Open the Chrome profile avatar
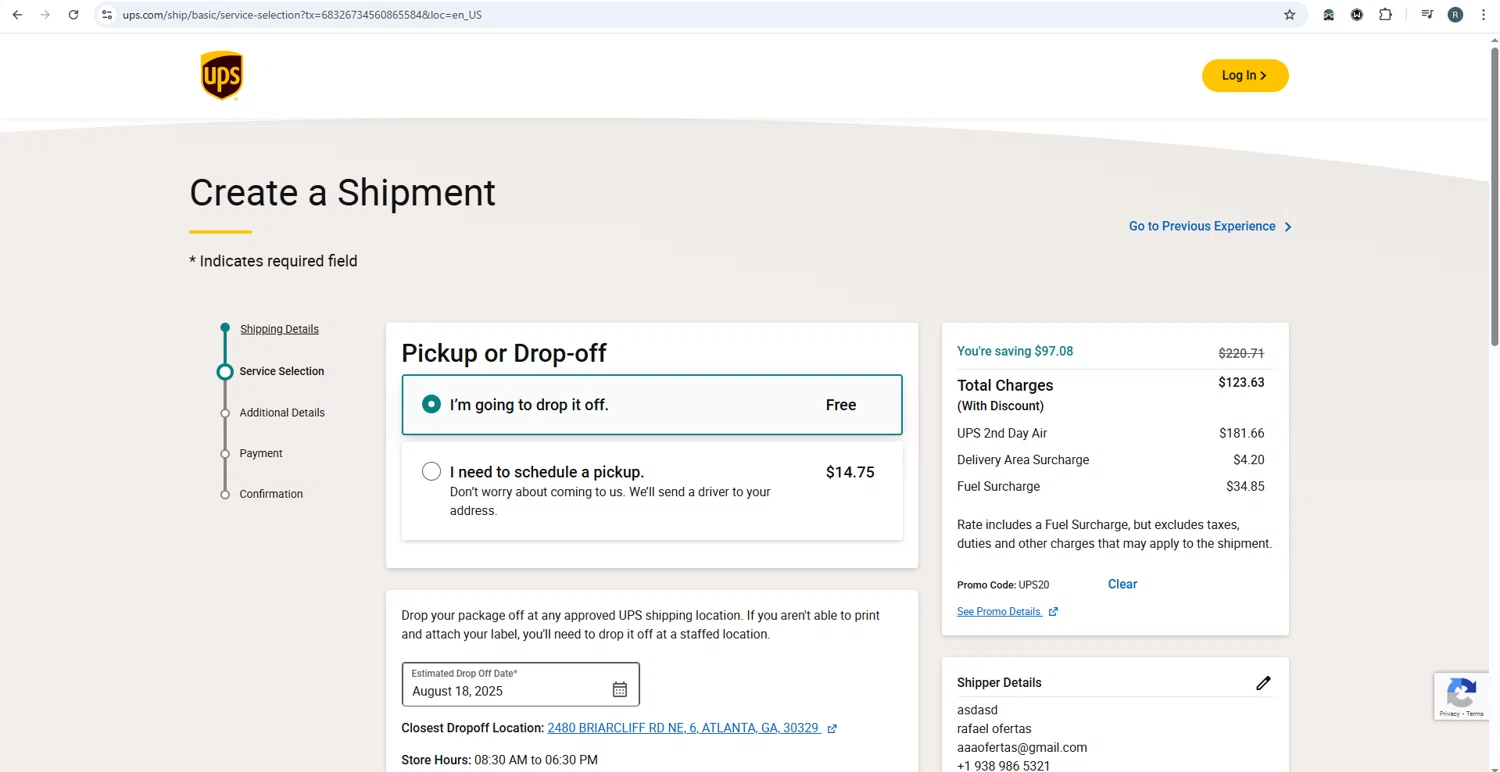Image resolution: width=1500 pixels, height=772 pixels. click(1455, 15)
